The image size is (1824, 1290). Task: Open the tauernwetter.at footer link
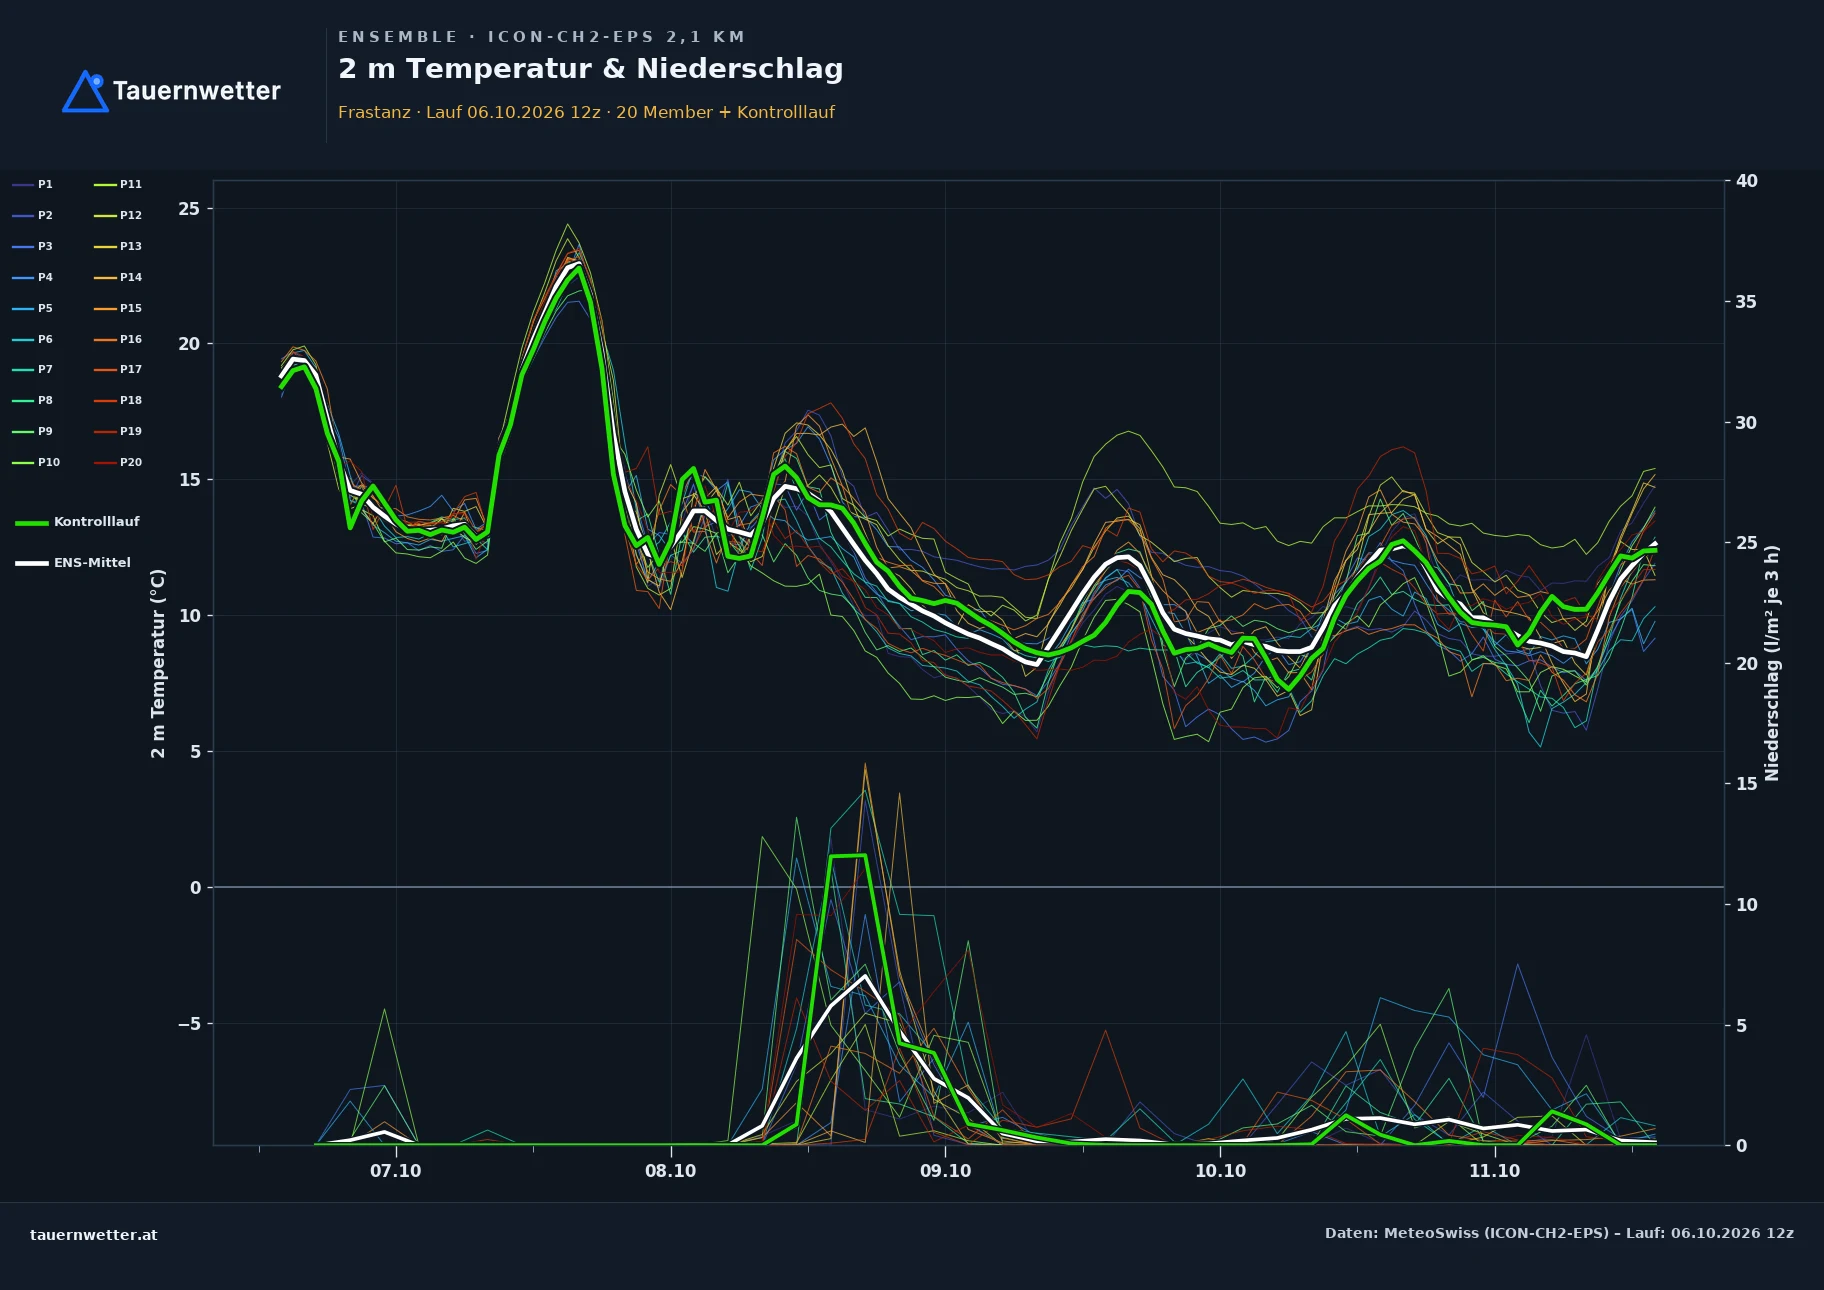click(94, 1234)
